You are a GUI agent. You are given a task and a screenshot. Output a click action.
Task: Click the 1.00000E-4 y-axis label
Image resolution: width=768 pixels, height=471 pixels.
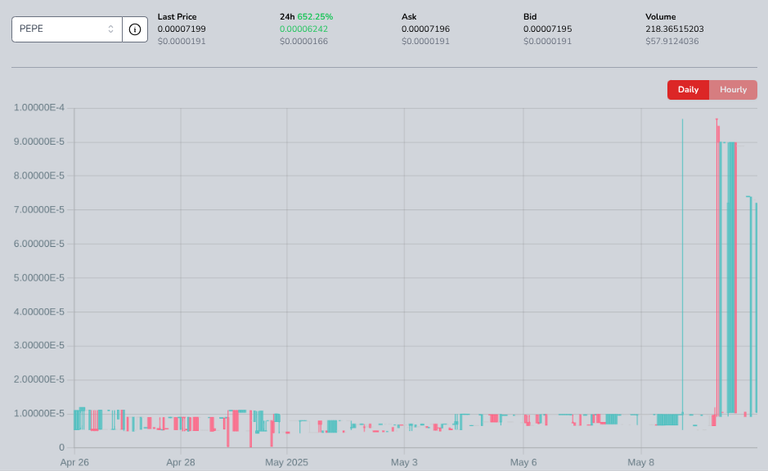[x=39, y=108]
